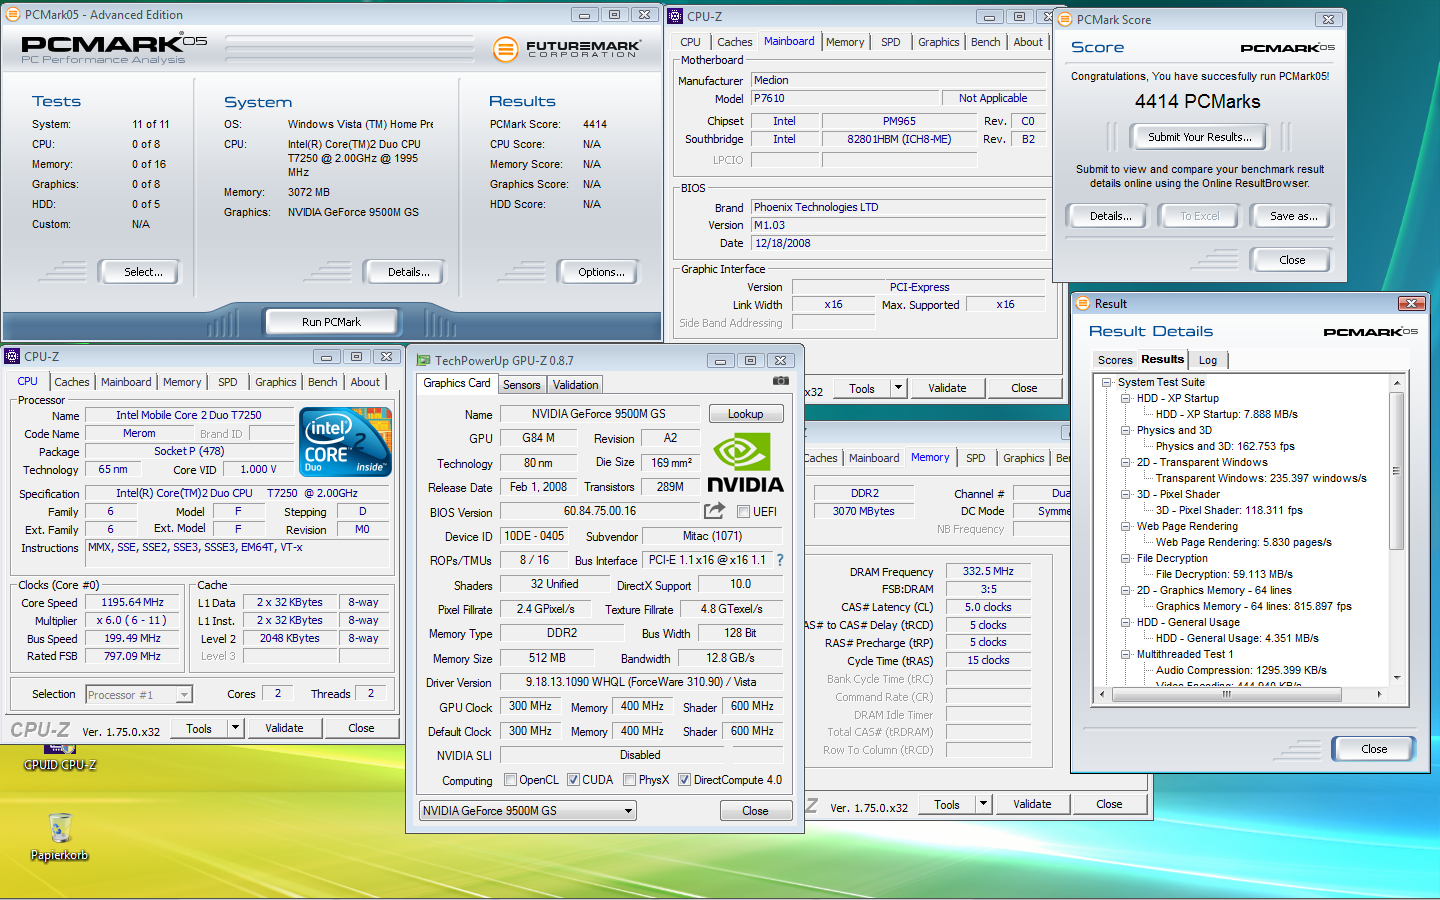The image size is (1440, 900).
Task: Click Details... button under System
Action: 408,272
